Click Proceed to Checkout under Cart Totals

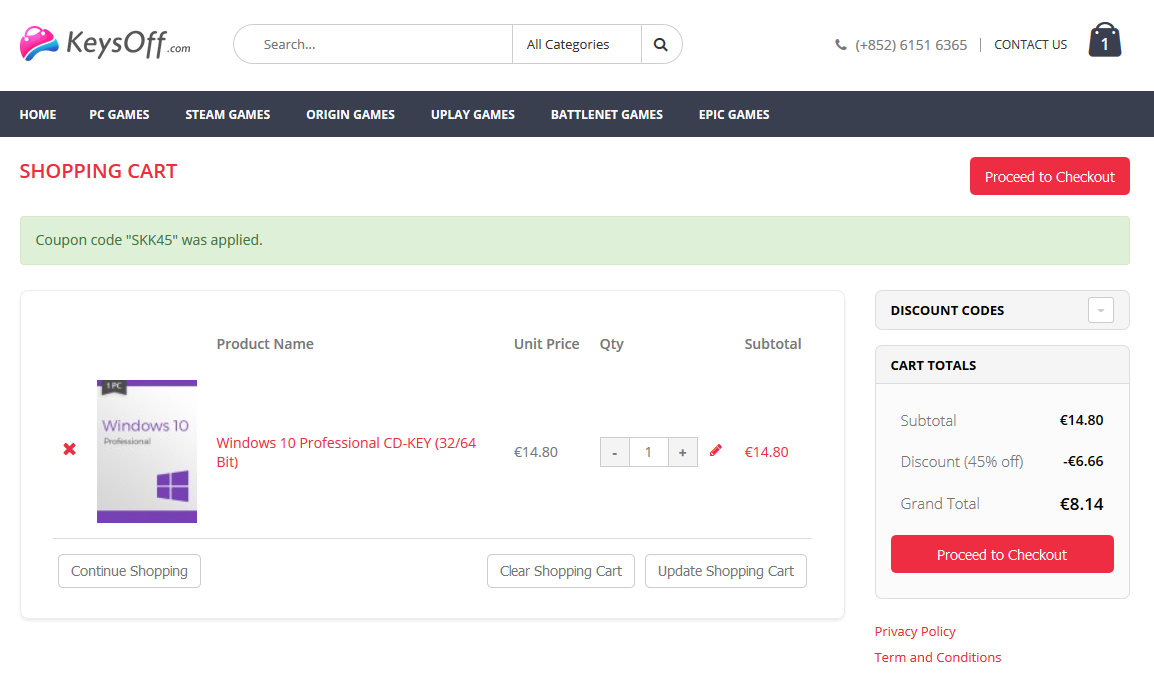pos(1002,554)
